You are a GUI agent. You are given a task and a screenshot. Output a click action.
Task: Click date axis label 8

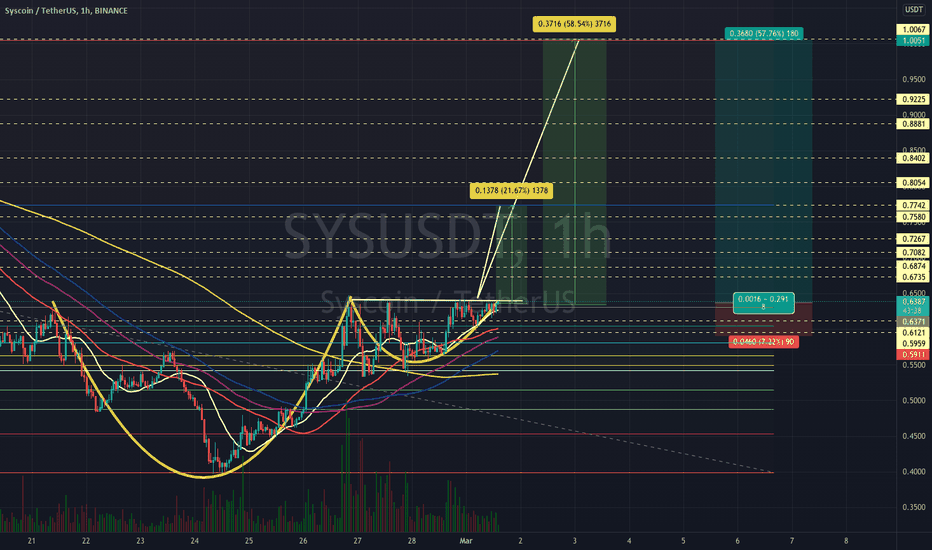pos(846,540)
